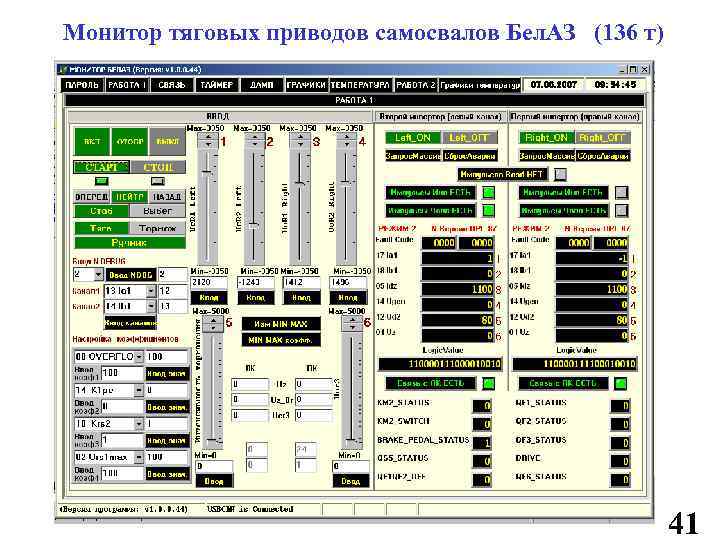
Task: Open the '00 OVERFLO' coefficient dropdown
Action: tap(139, 356)
